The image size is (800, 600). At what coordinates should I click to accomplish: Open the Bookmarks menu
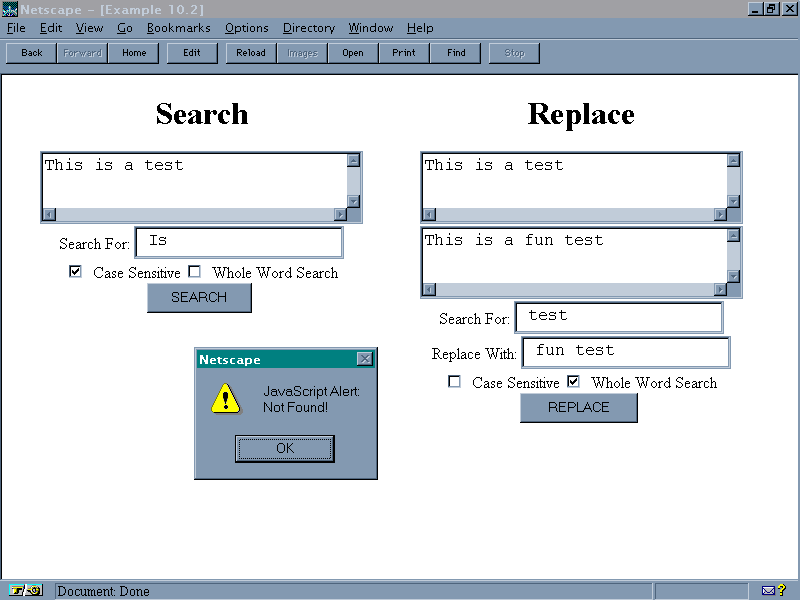[x=178, y=28]
